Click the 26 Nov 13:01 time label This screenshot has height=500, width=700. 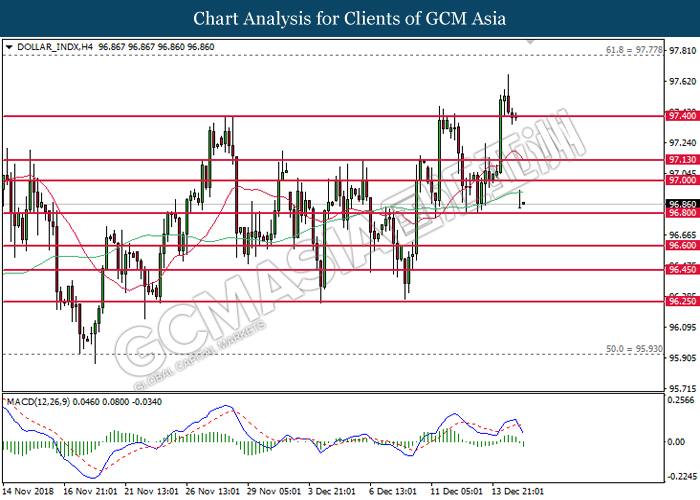(212, 492)
